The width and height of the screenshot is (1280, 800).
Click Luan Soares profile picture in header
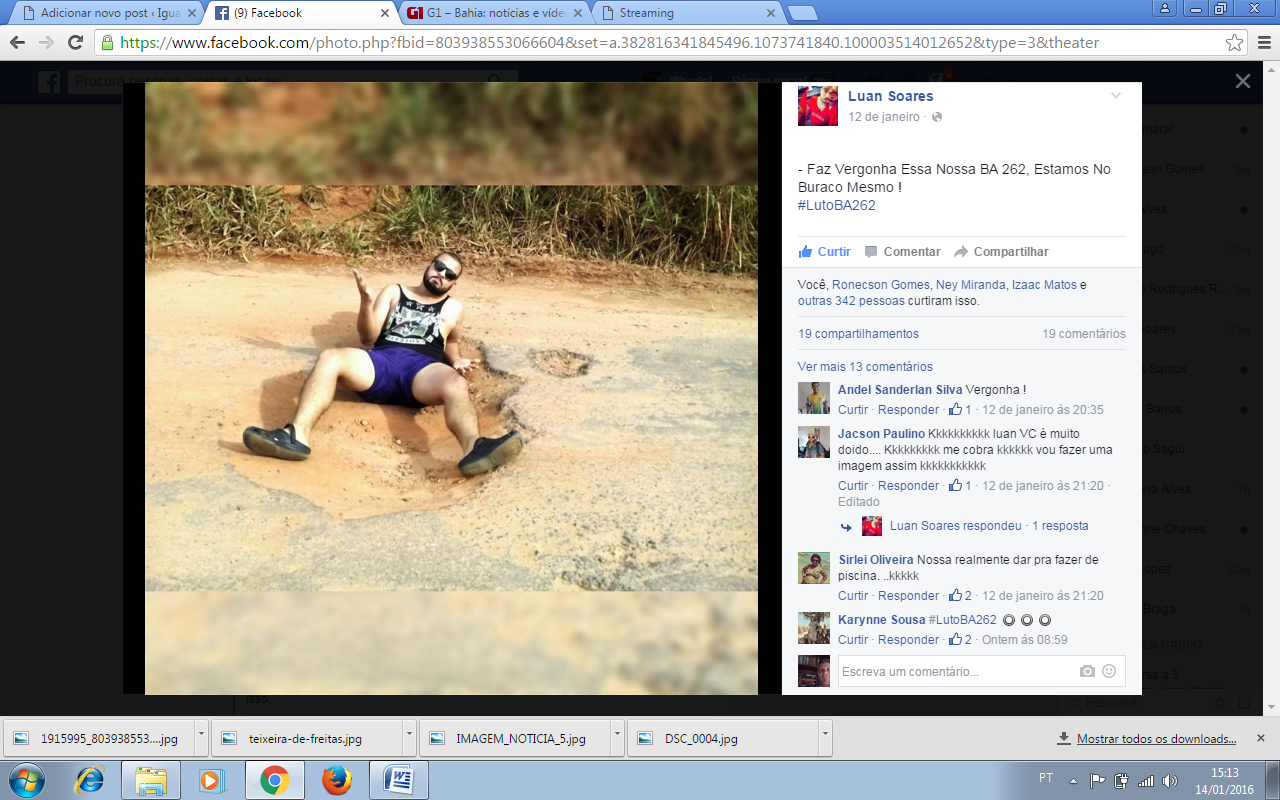tap(818, 106)
